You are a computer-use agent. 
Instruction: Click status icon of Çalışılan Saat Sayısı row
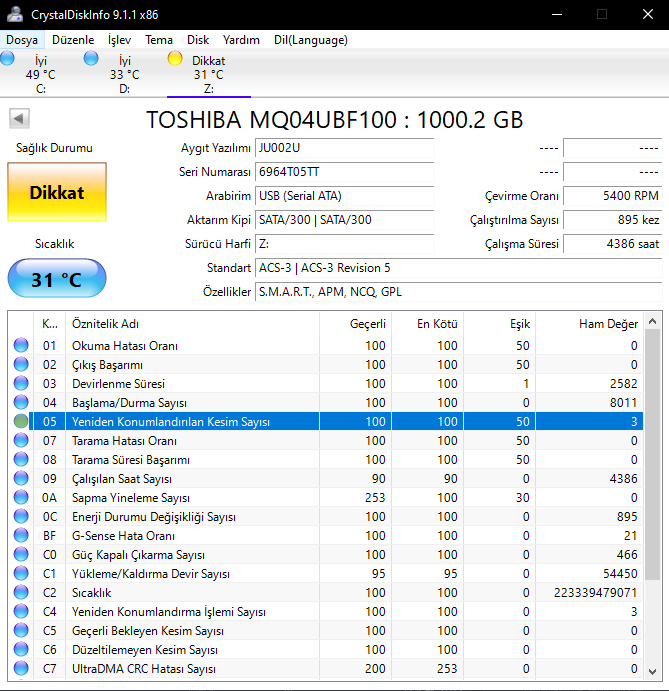tap(21, 478)
